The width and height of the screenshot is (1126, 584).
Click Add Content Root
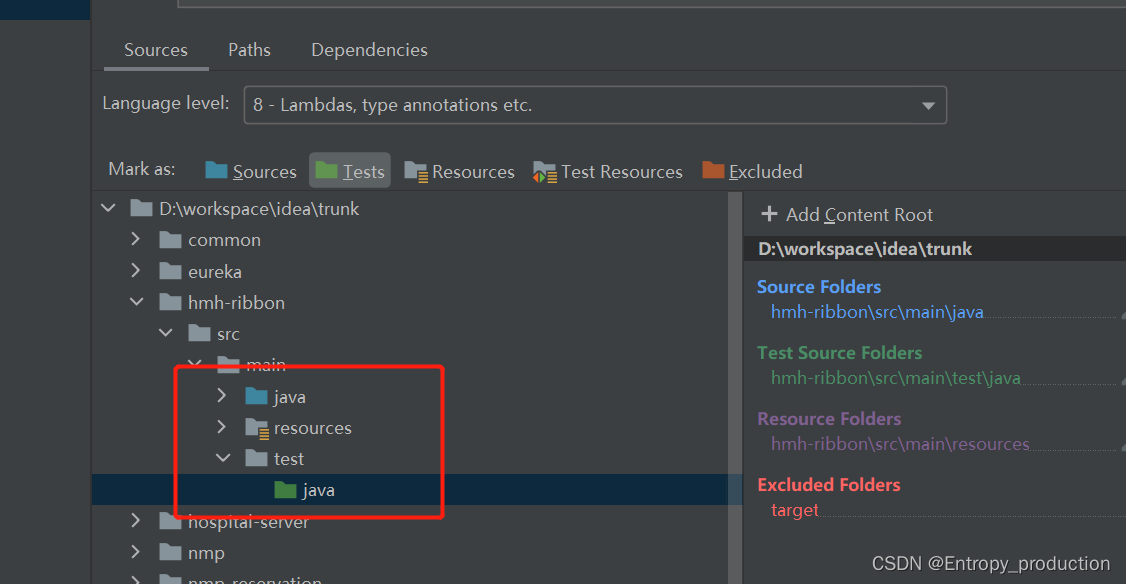pos(858,214)
